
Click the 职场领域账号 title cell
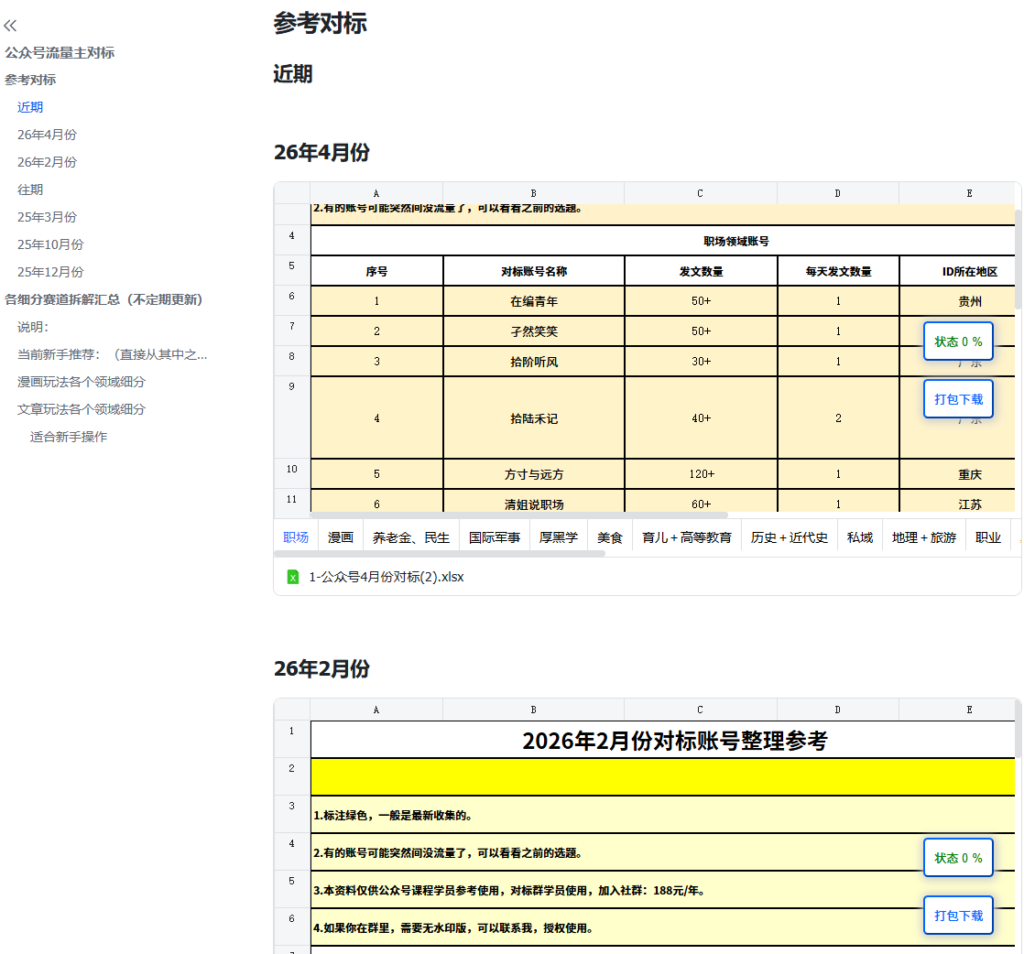tap(663, 241)
